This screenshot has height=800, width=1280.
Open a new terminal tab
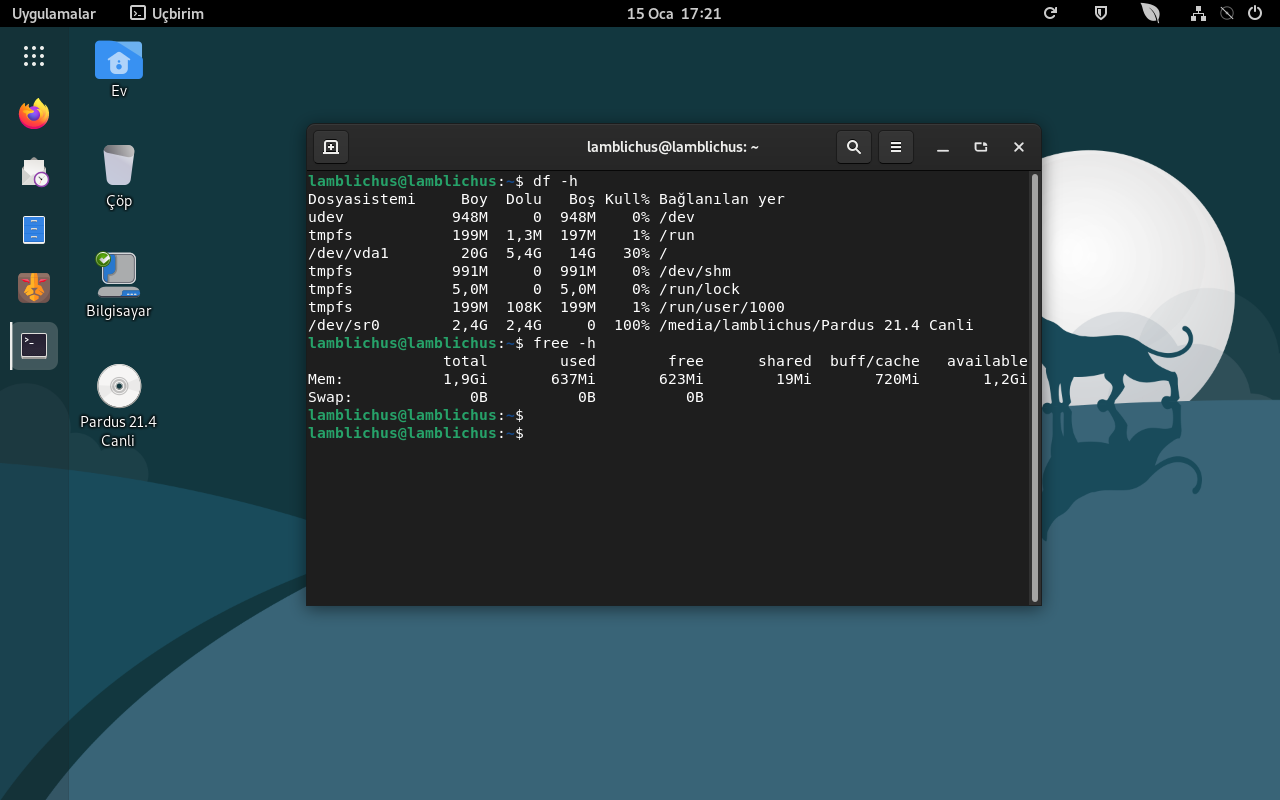pos(331,147)
